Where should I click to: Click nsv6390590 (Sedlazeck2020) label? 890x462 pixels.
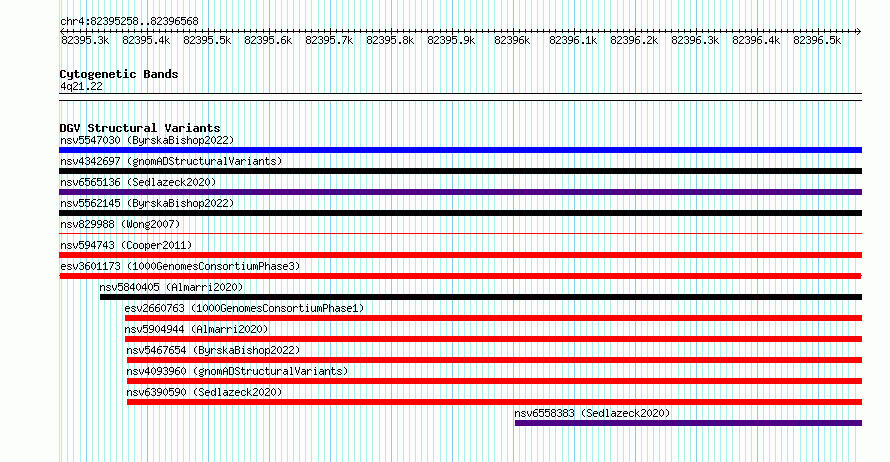click(204, 392)
